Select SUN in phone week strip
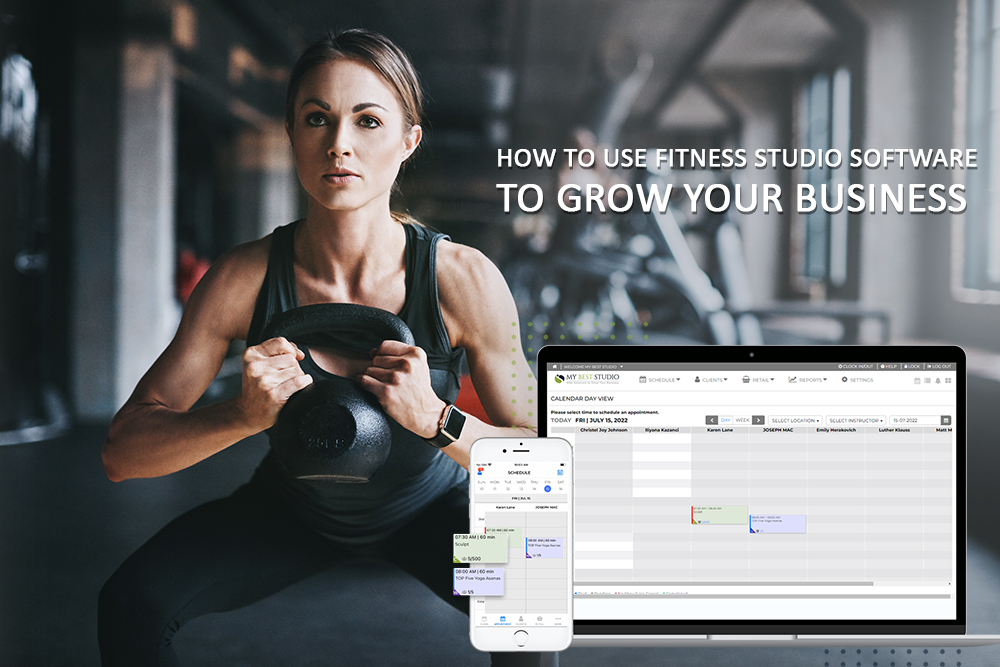The height and width of the screenshot is (667, 1000). (482, 485)
